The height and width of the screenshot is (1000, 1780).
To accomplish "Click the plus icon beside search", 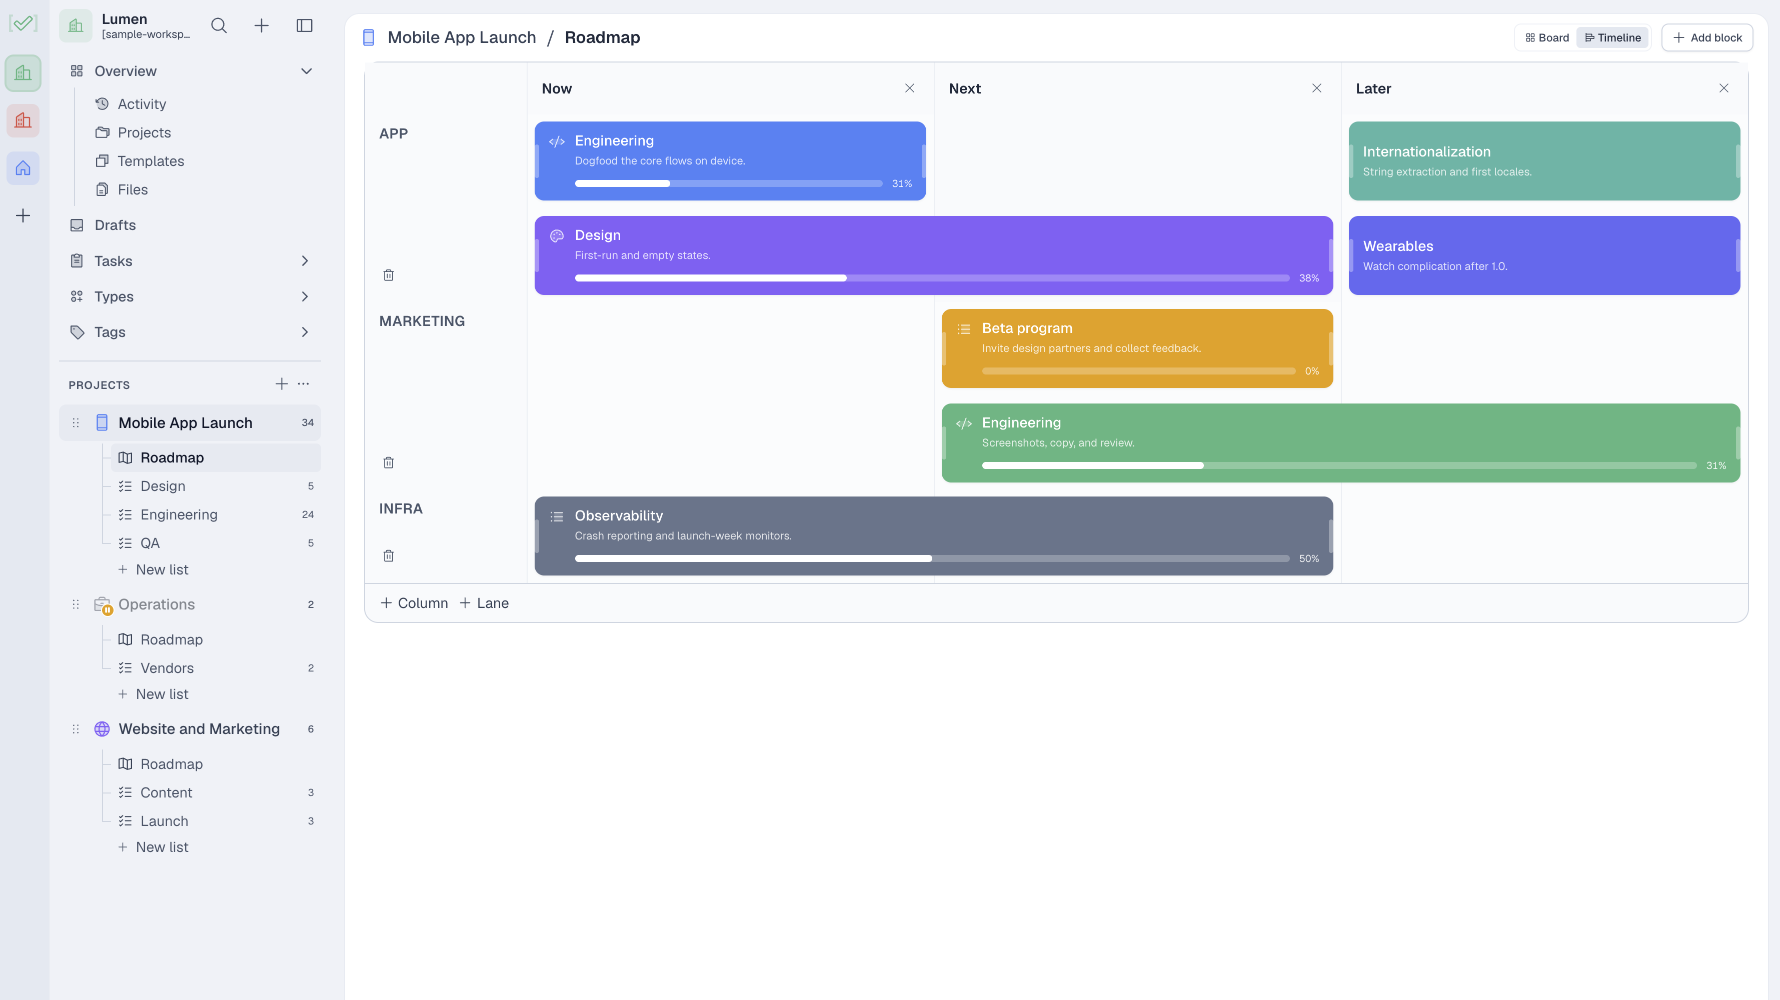I will point(261,26).
